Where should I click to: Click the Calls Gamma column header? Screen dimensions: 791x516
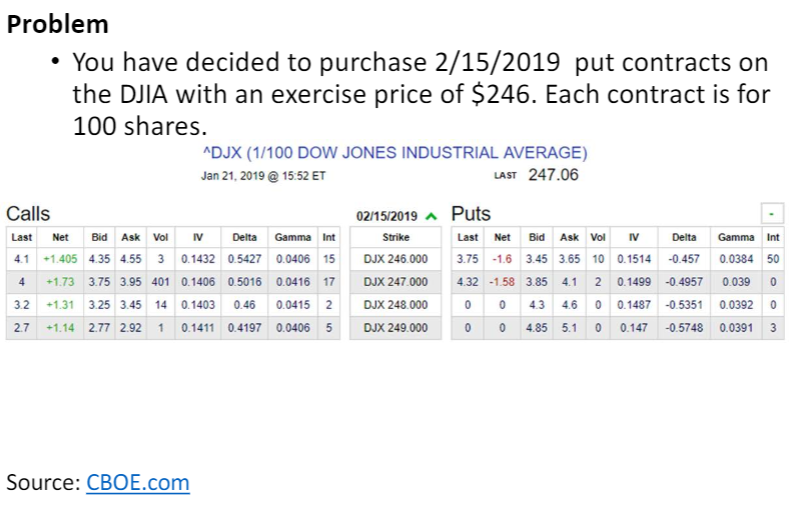[x=292, y=238]
